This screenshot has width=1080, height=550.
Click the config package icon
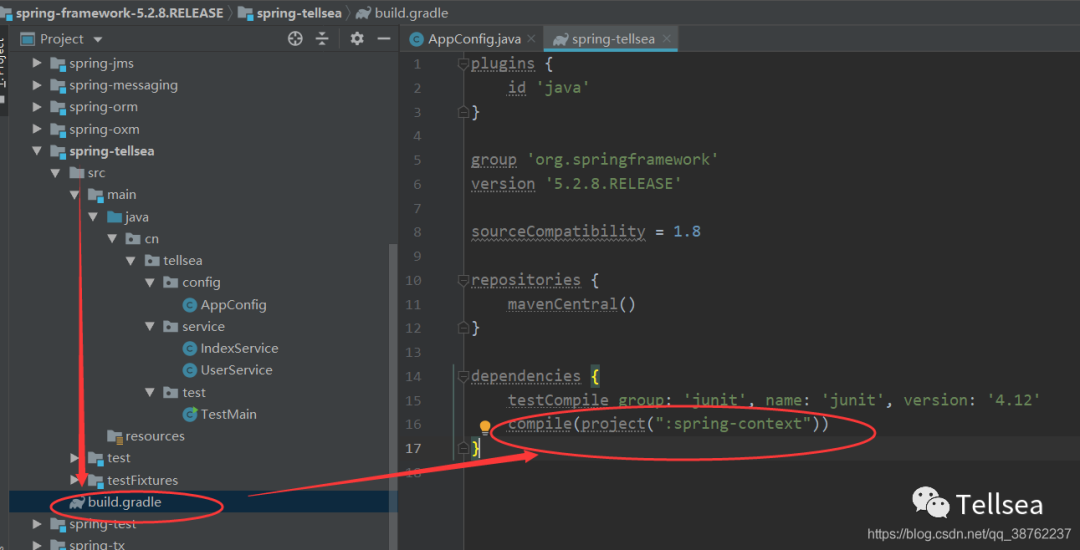170,283
